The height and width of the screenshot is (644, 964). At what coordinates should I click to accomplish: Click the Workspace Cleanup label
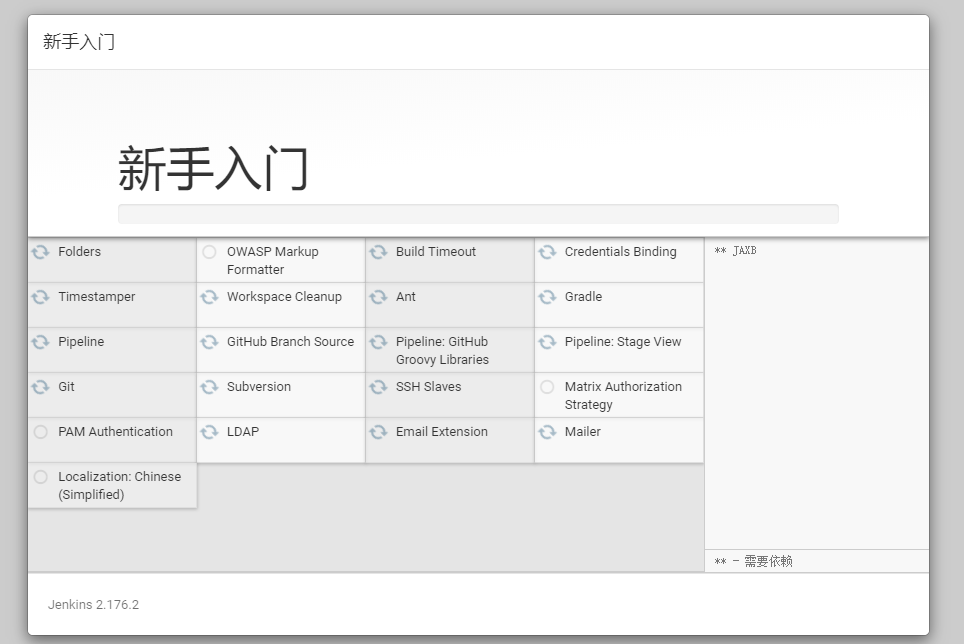[284, 296]
